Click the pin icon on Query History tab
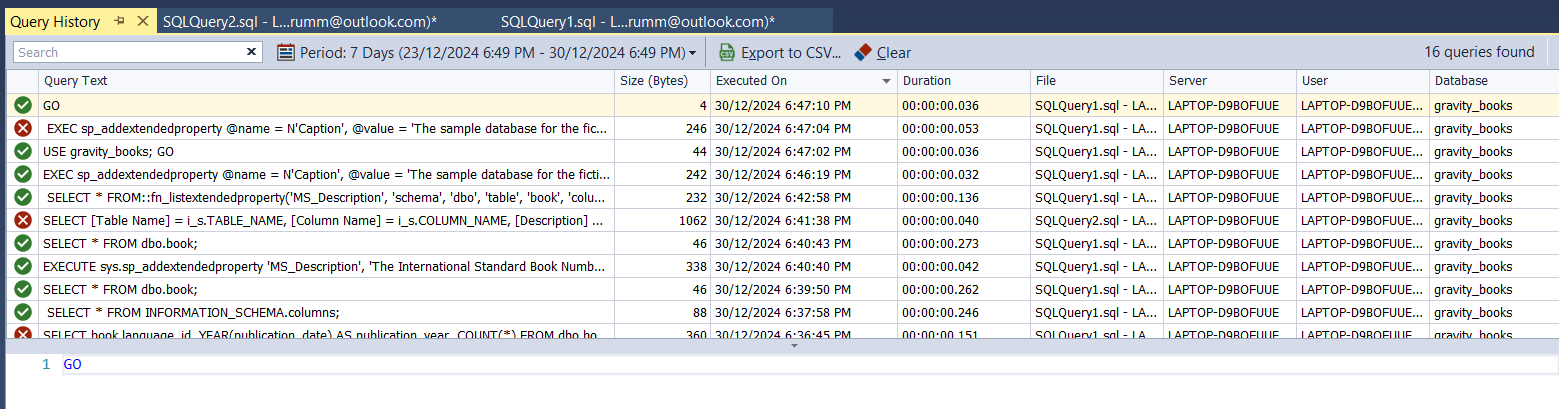Screen dimensions: 1559x409 (120, 21)
